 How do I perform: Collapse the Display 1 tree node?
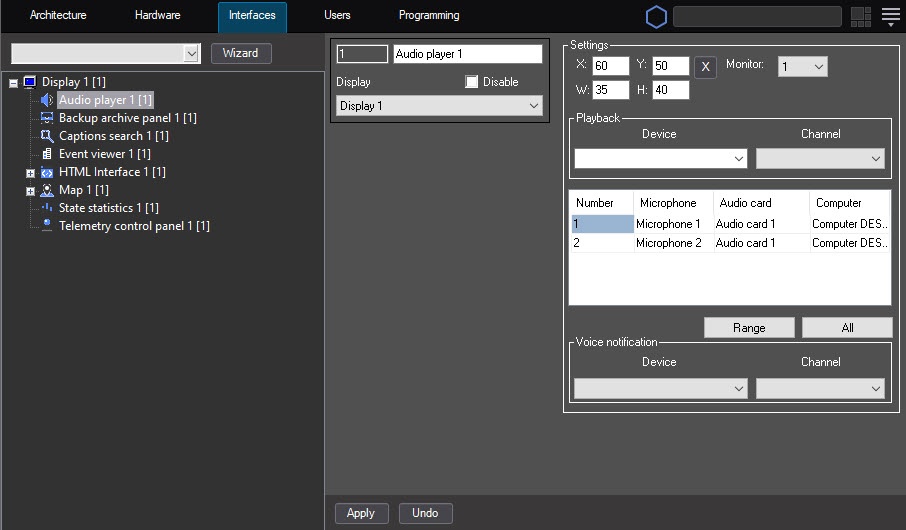[x=14, y=83]
